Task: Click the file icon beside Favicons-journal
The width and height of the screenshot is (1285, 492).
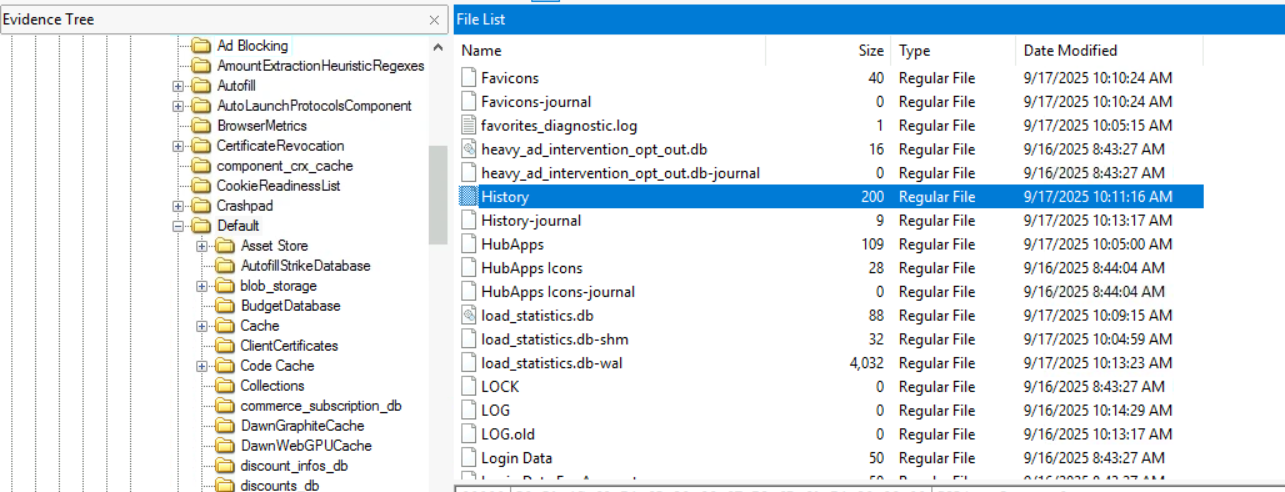Action: (469, 101)
